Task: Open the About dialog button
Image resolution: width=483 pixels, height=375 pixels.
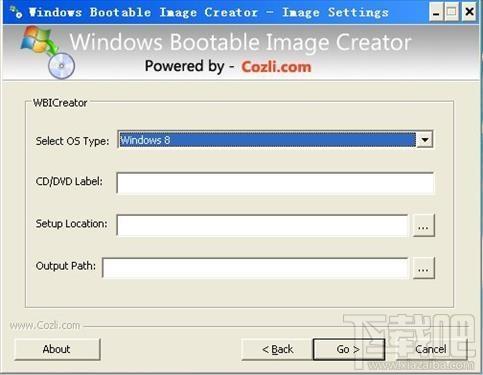Action: point(57,349)
